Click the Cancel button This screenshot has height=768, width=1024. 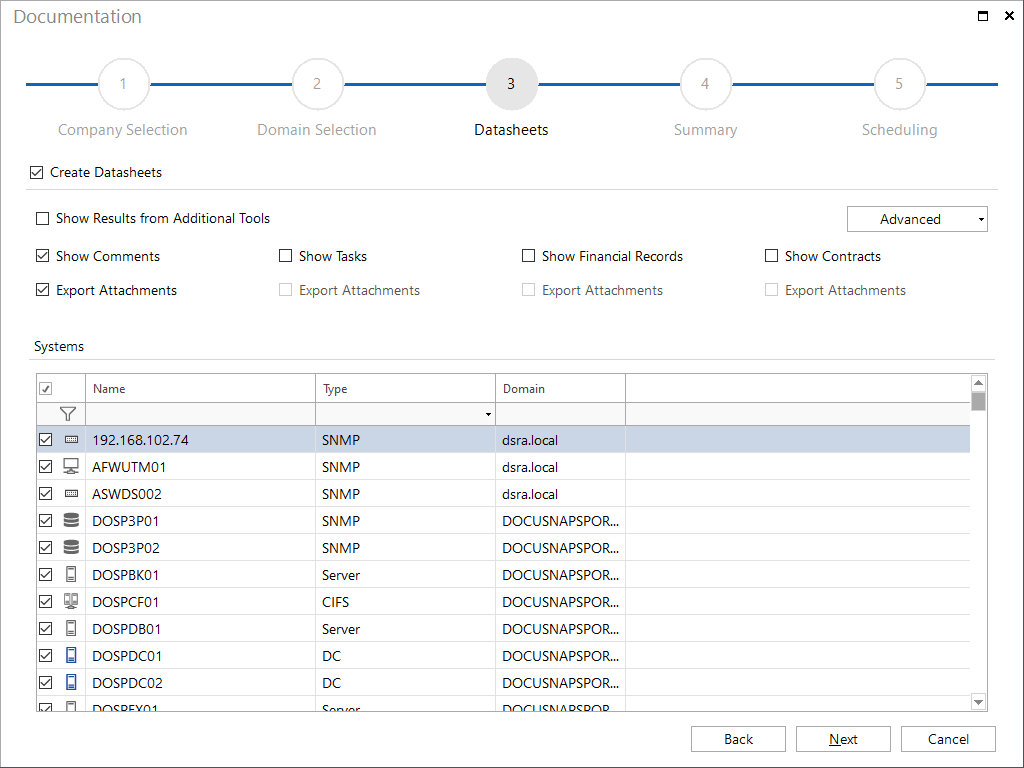948,739
